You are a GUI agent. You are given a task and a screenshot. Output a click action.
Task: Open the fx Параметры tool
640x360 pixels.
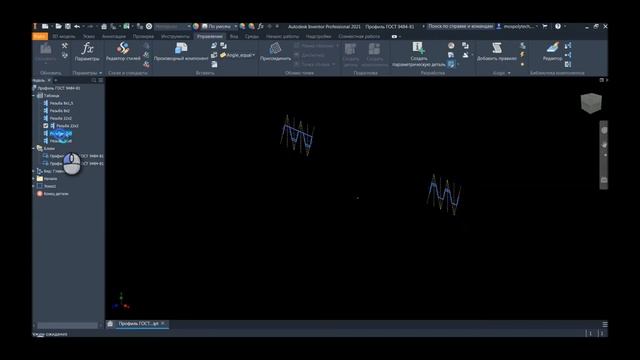[x=87, y=51]
